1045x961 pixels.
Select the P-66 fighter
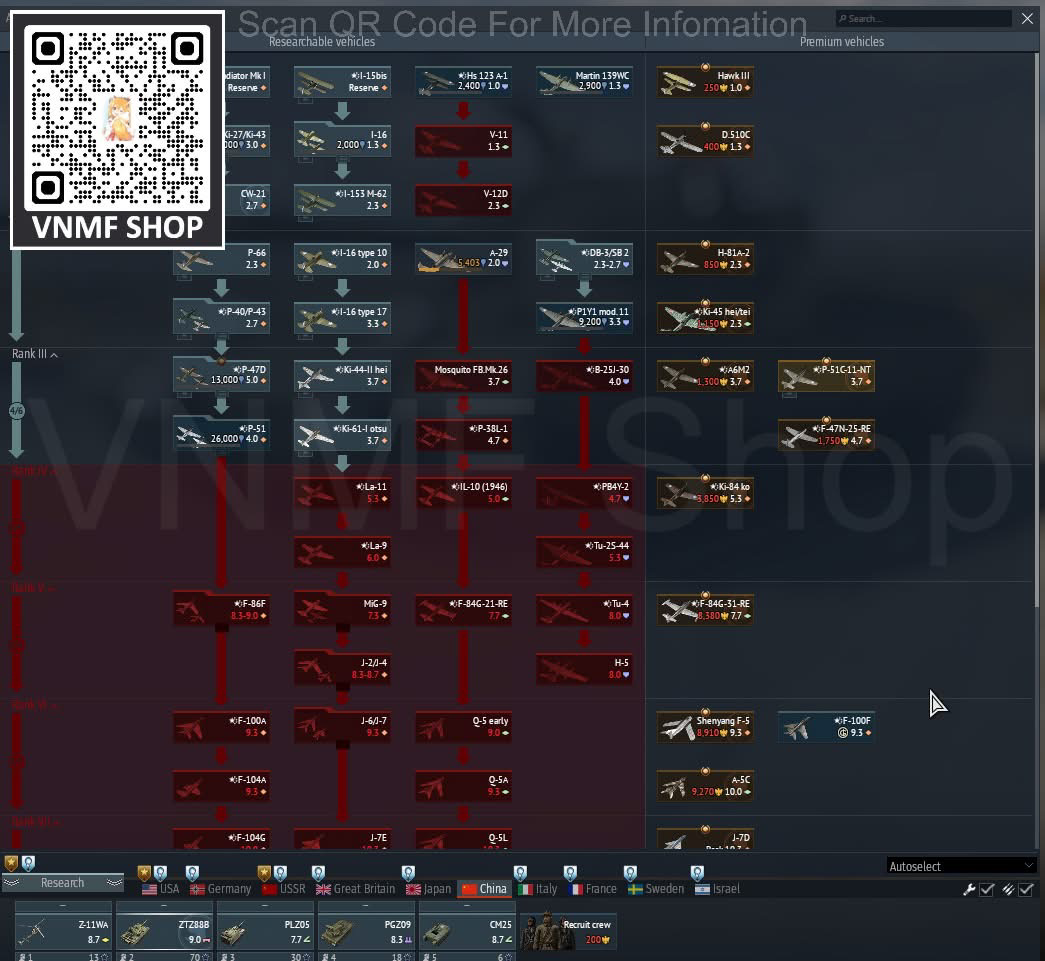(x=221, y=259)
